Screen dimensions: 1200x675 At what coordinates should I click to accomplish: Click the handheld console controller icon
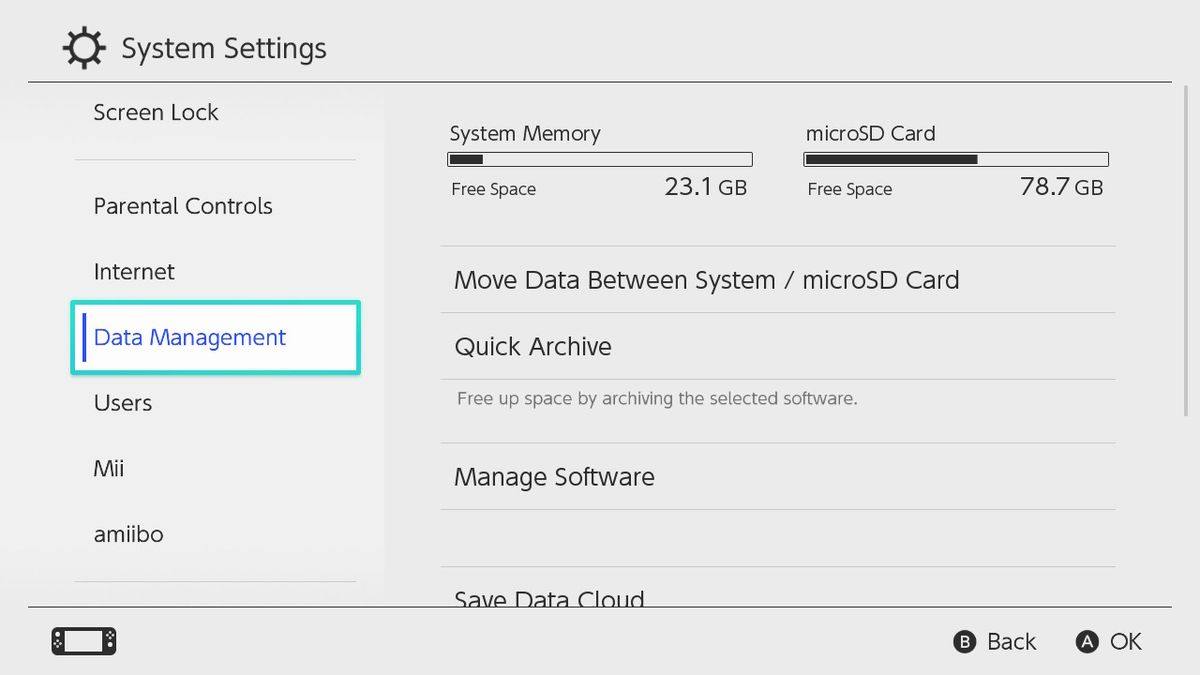pos(84,641)
